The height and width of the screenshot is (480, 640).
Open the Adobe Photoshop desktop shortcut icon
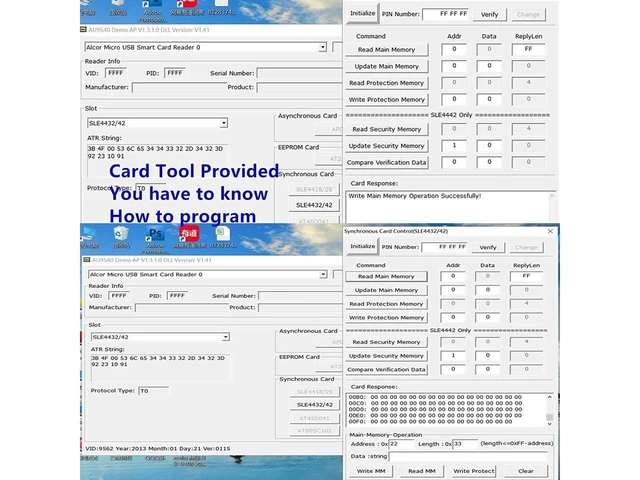(155, 235)
